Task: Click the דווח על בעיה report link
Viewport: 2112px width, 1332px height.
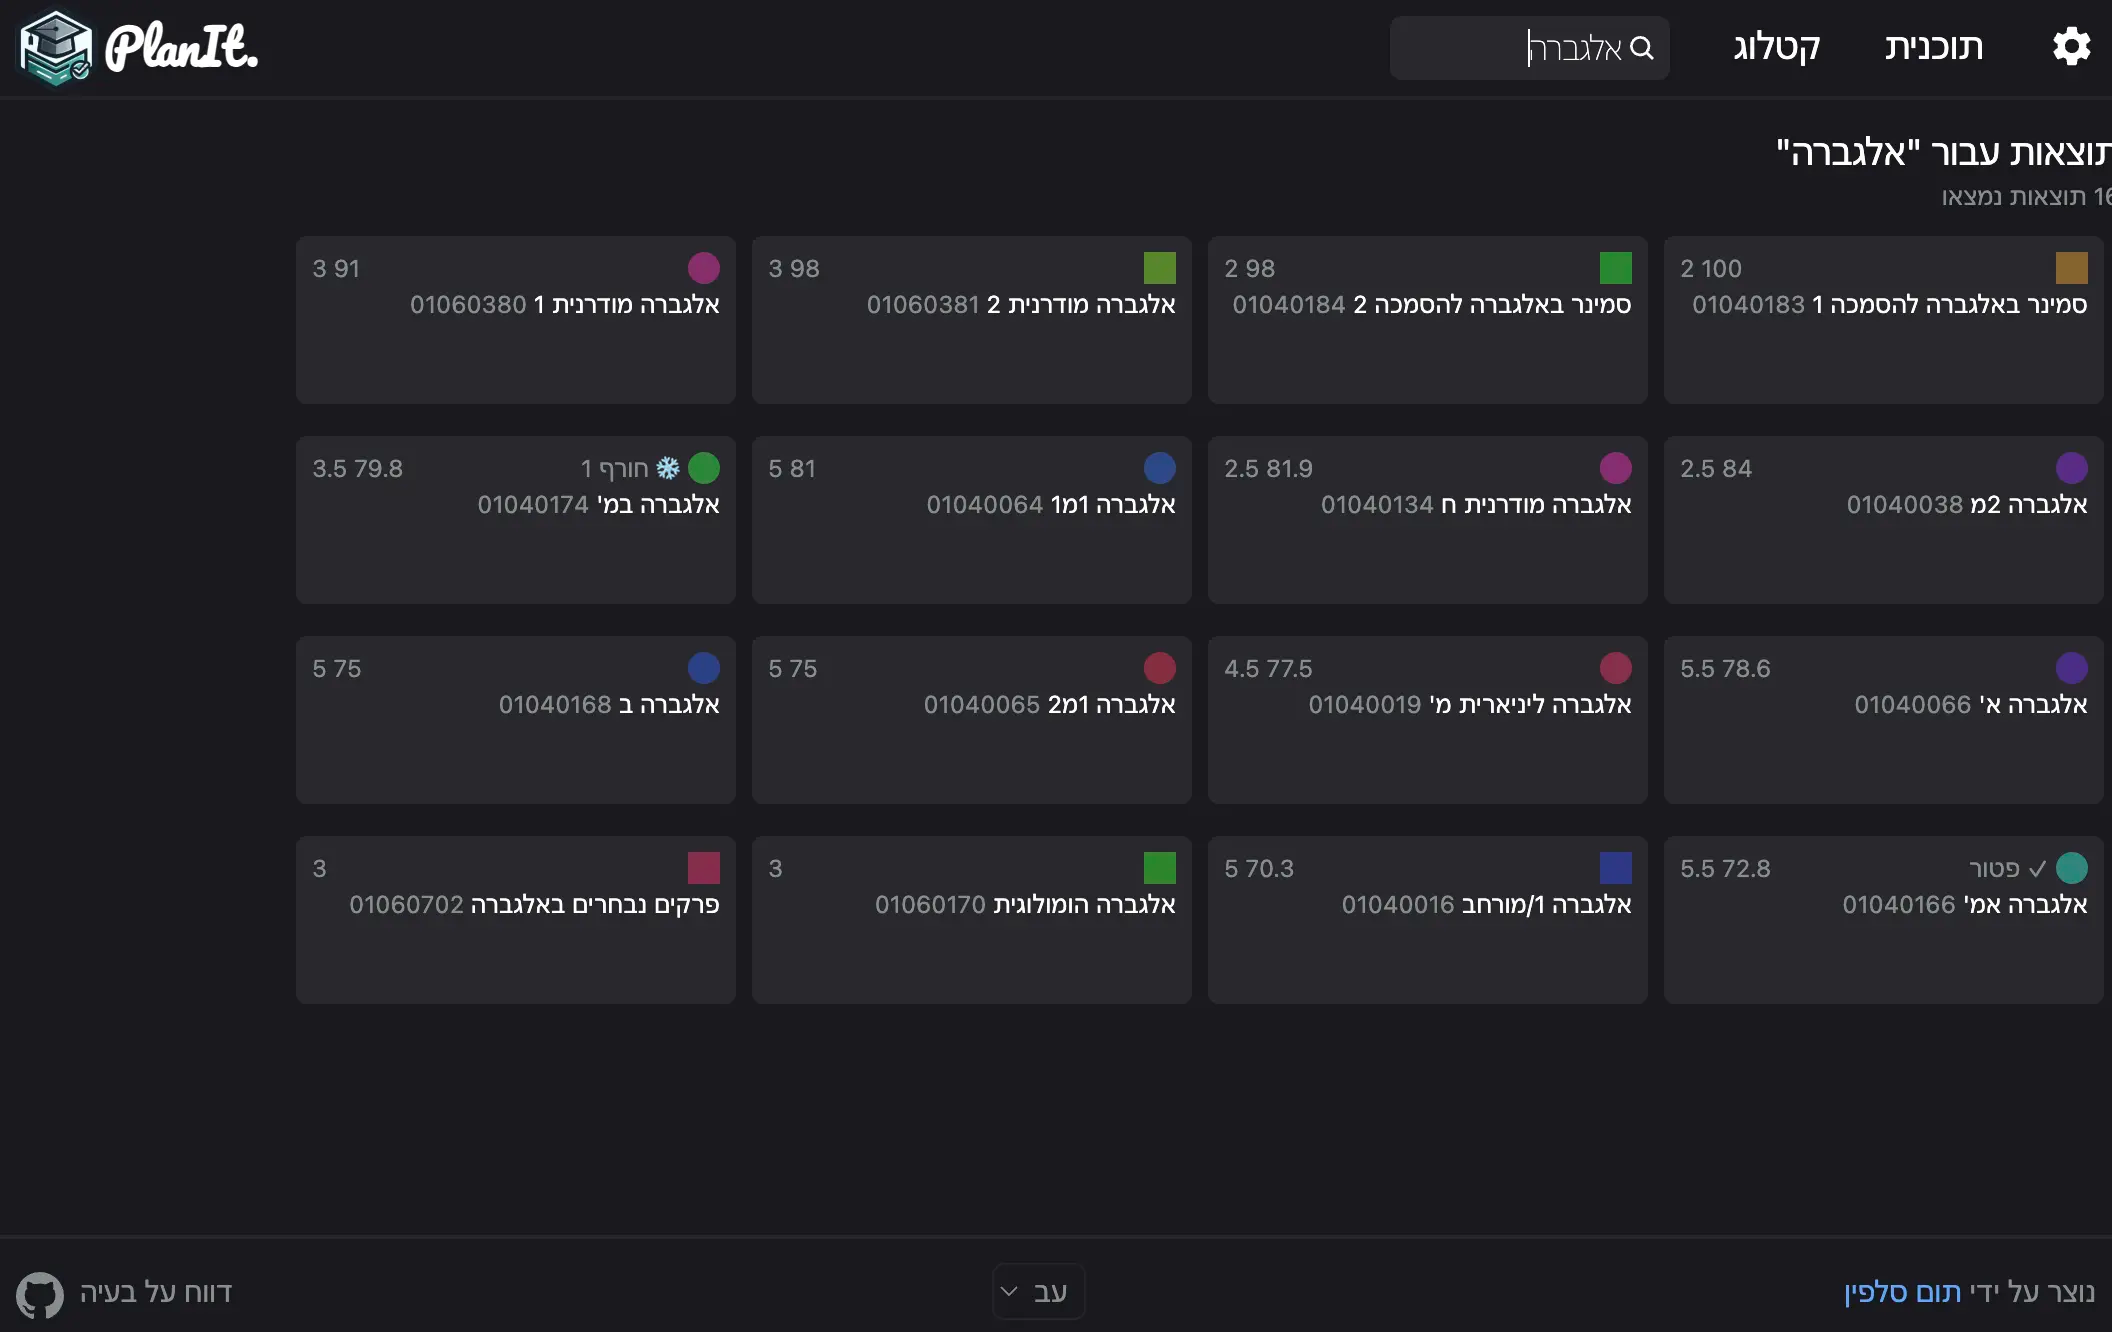Action: [x=155, y=1292]
